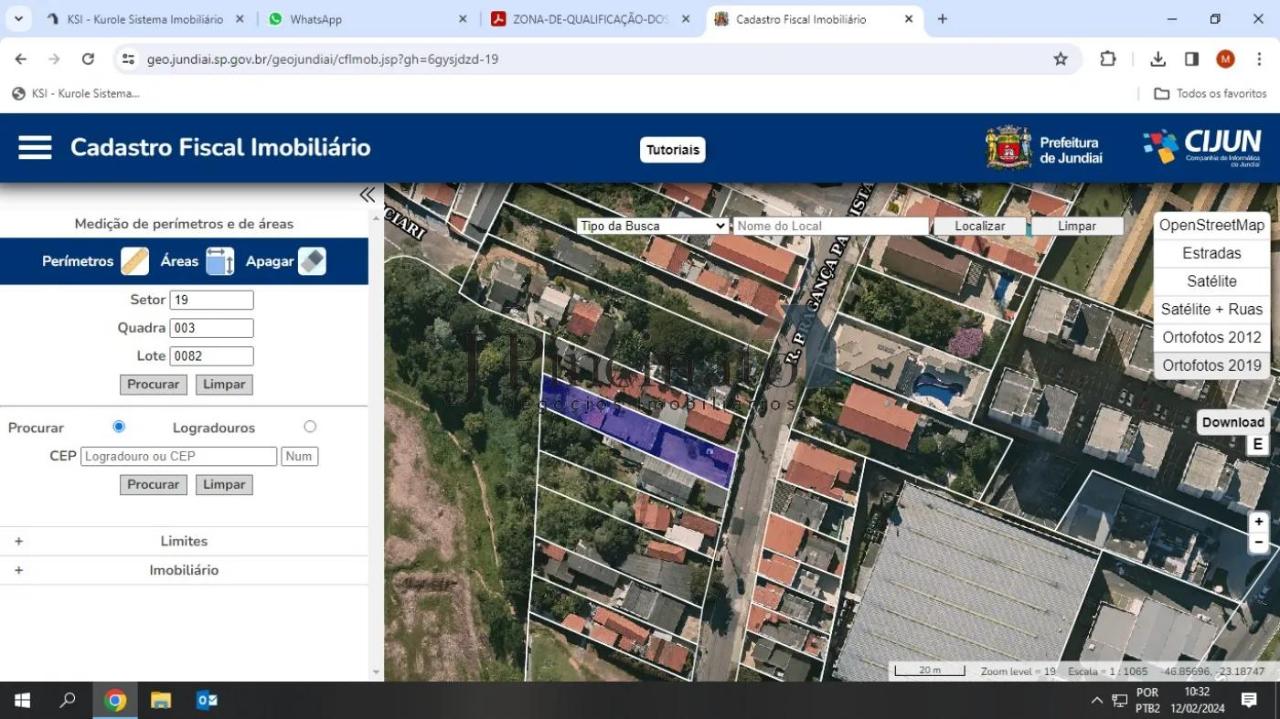1280x719 pixels.
Task: Click the Tutoriais button
Action: tap(673, 150)
